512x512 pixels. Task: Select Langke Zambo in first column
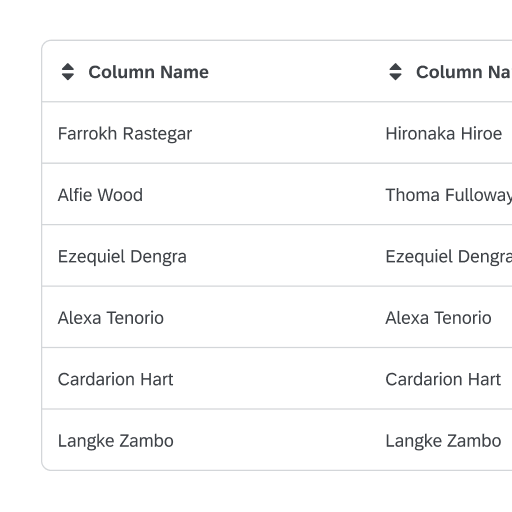pyautogui.click(x=115, y=441)
